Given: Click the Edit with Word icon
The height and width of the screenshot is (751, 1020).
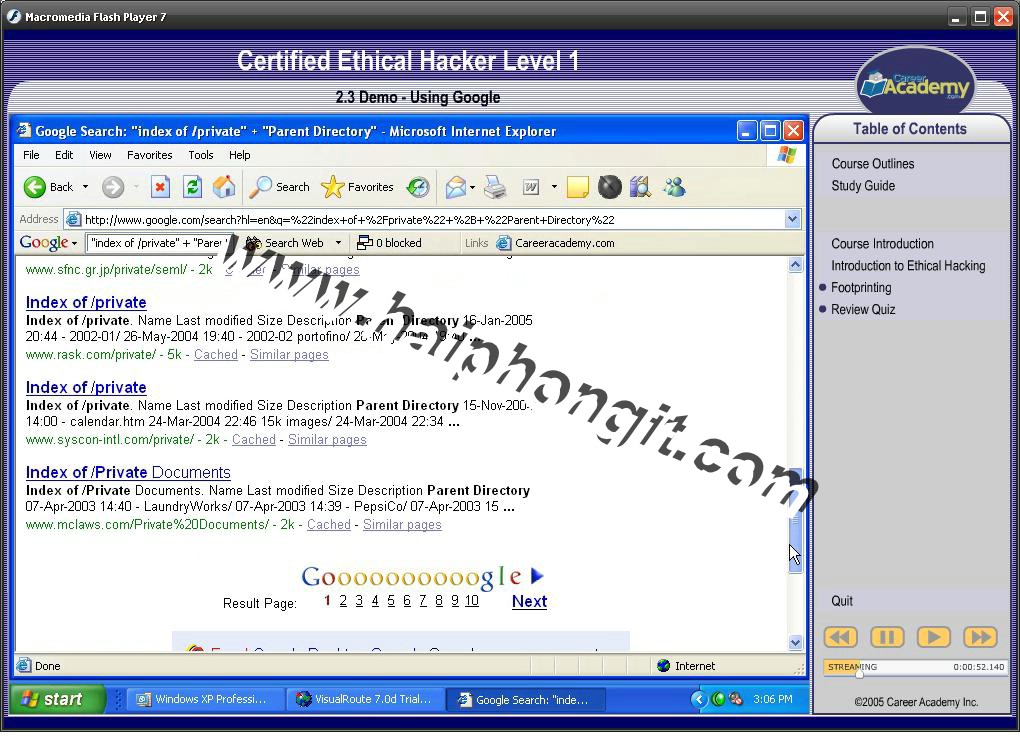Looking at the screenshot, I should 531,187.
